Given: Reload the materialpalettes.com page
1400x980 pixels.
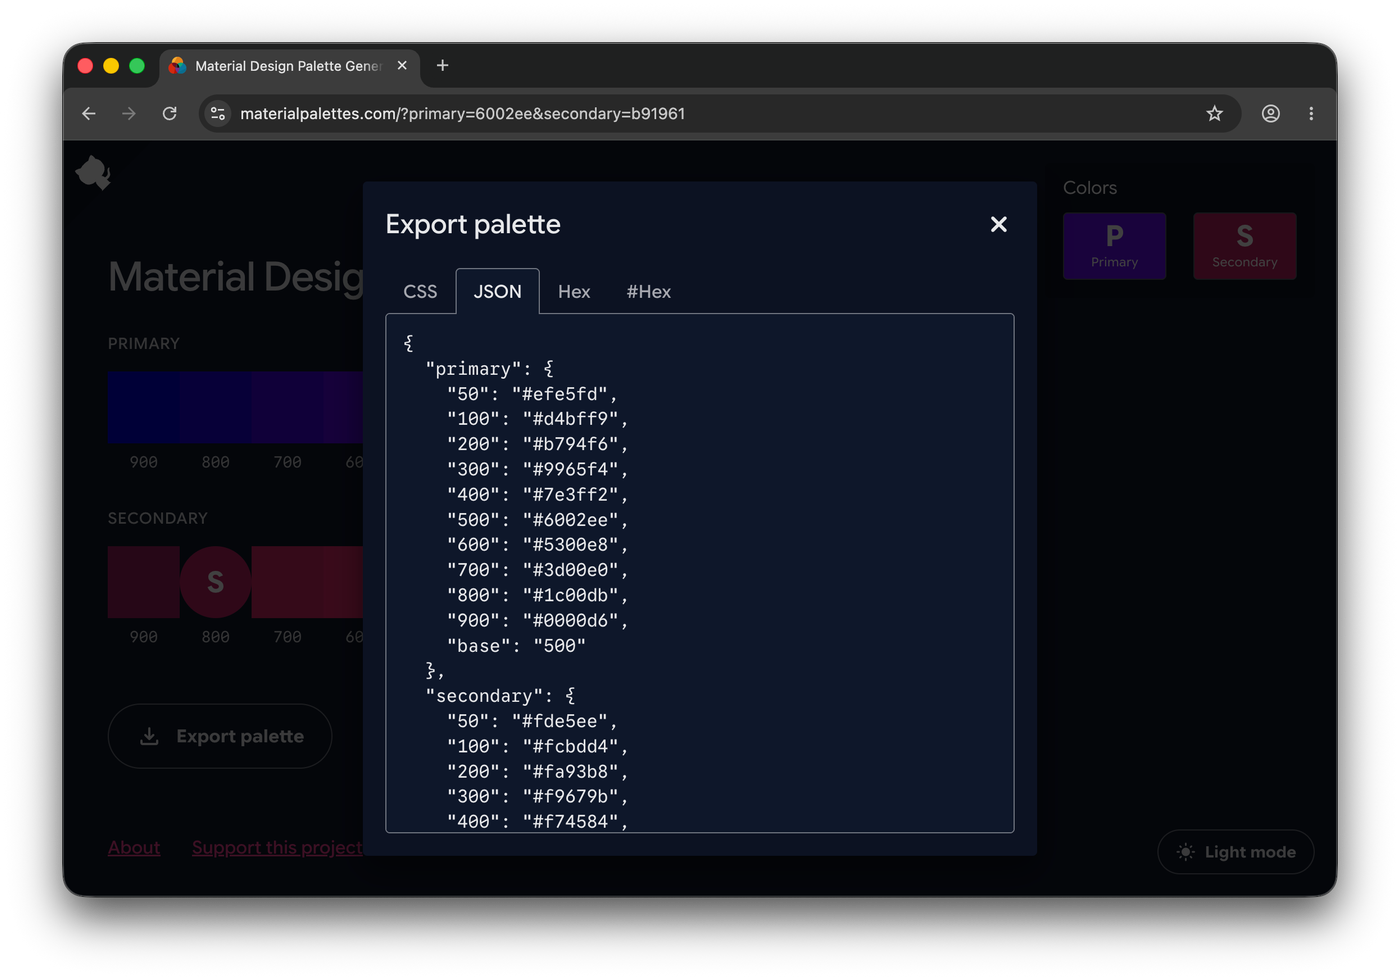Looking at the screenshot, I should (x=170, y=114).
